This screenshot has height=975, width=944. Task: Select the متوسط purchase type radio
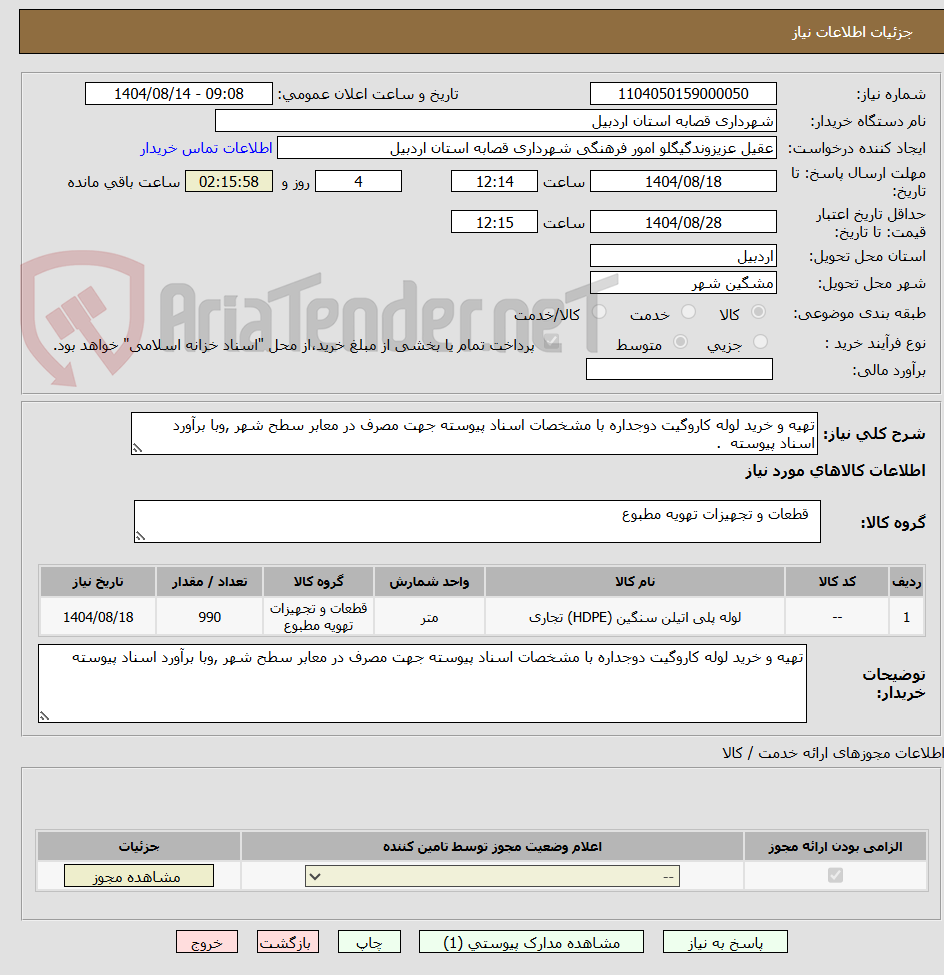[681, 342]
